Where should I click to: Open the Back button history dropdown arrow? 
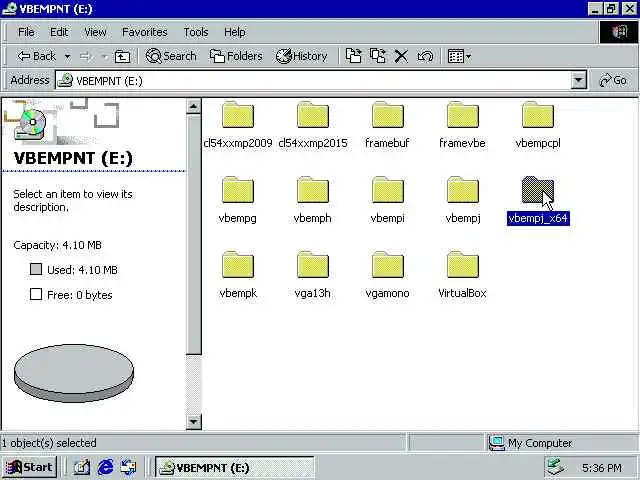click(67, 56)
